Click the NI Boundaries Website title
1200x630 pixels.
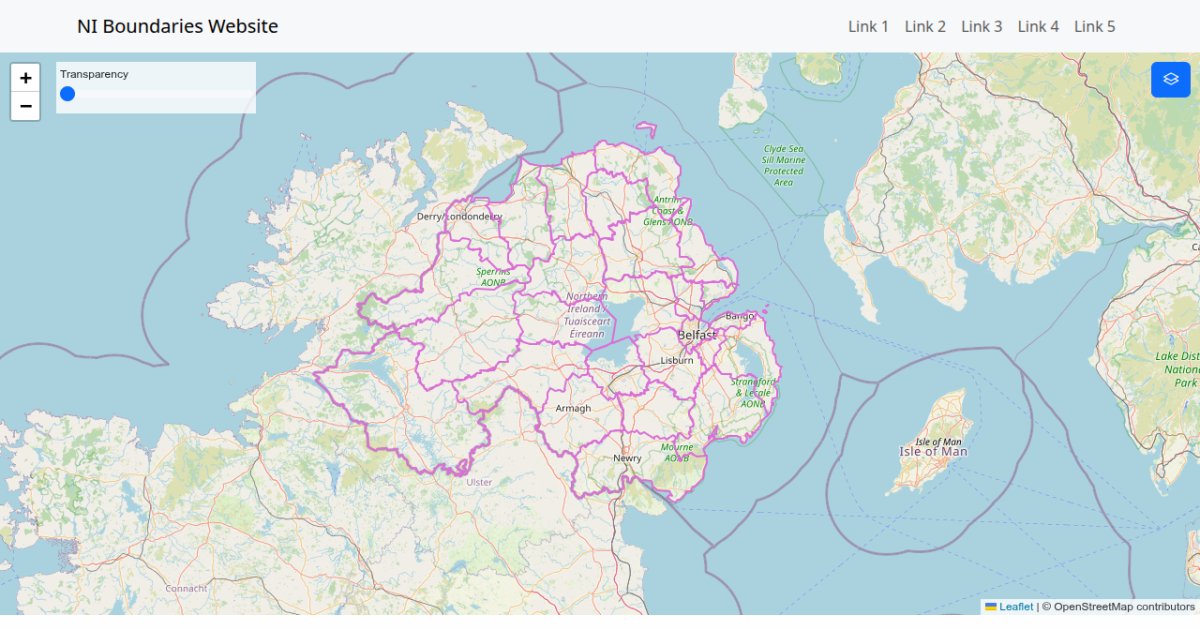[177, 26]
